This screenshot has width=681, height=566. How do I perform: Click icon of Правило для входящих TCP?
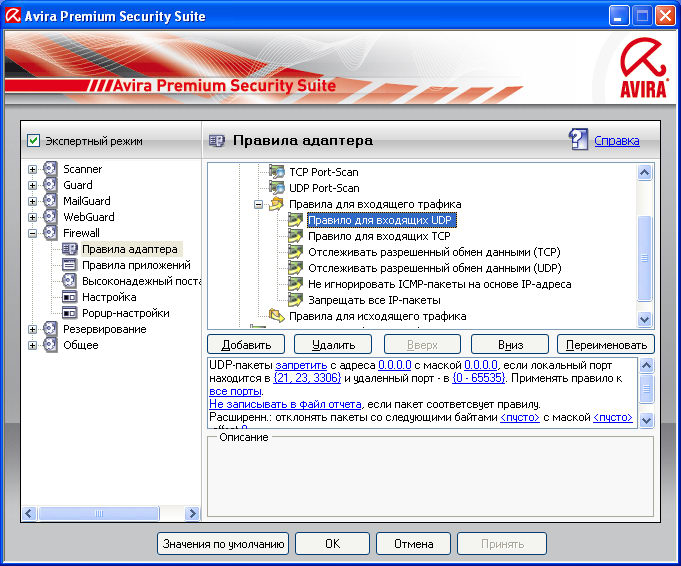[x=295, y=236]
